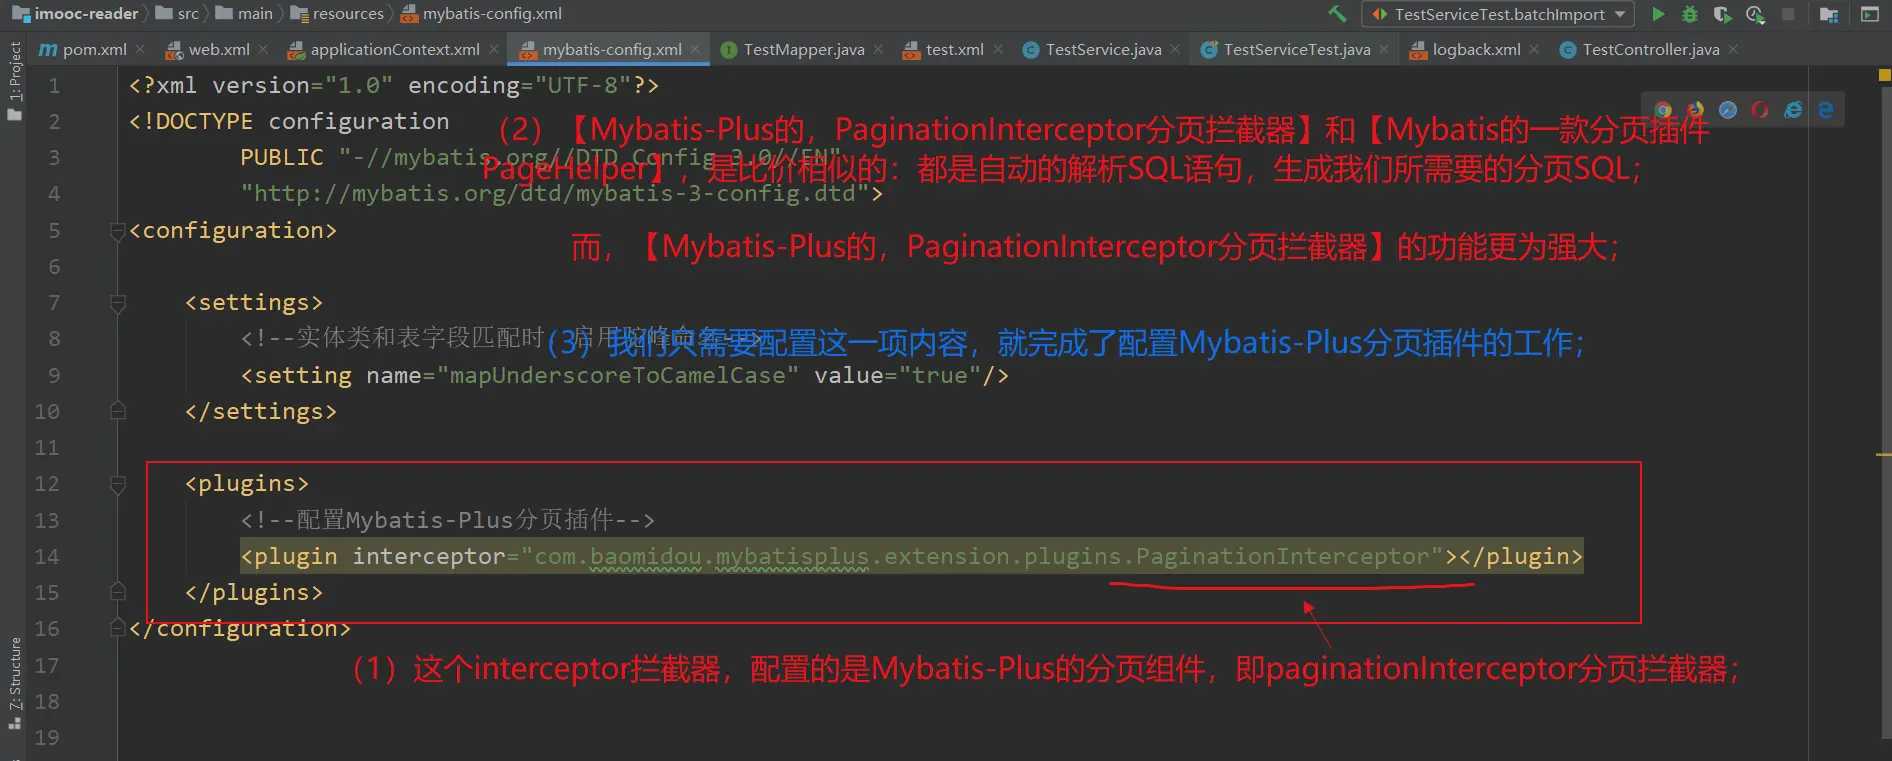Open the Structure tool window button
Image resolution: width=1892 pixels, height=761 pixels.
click(x=14, y=683)
